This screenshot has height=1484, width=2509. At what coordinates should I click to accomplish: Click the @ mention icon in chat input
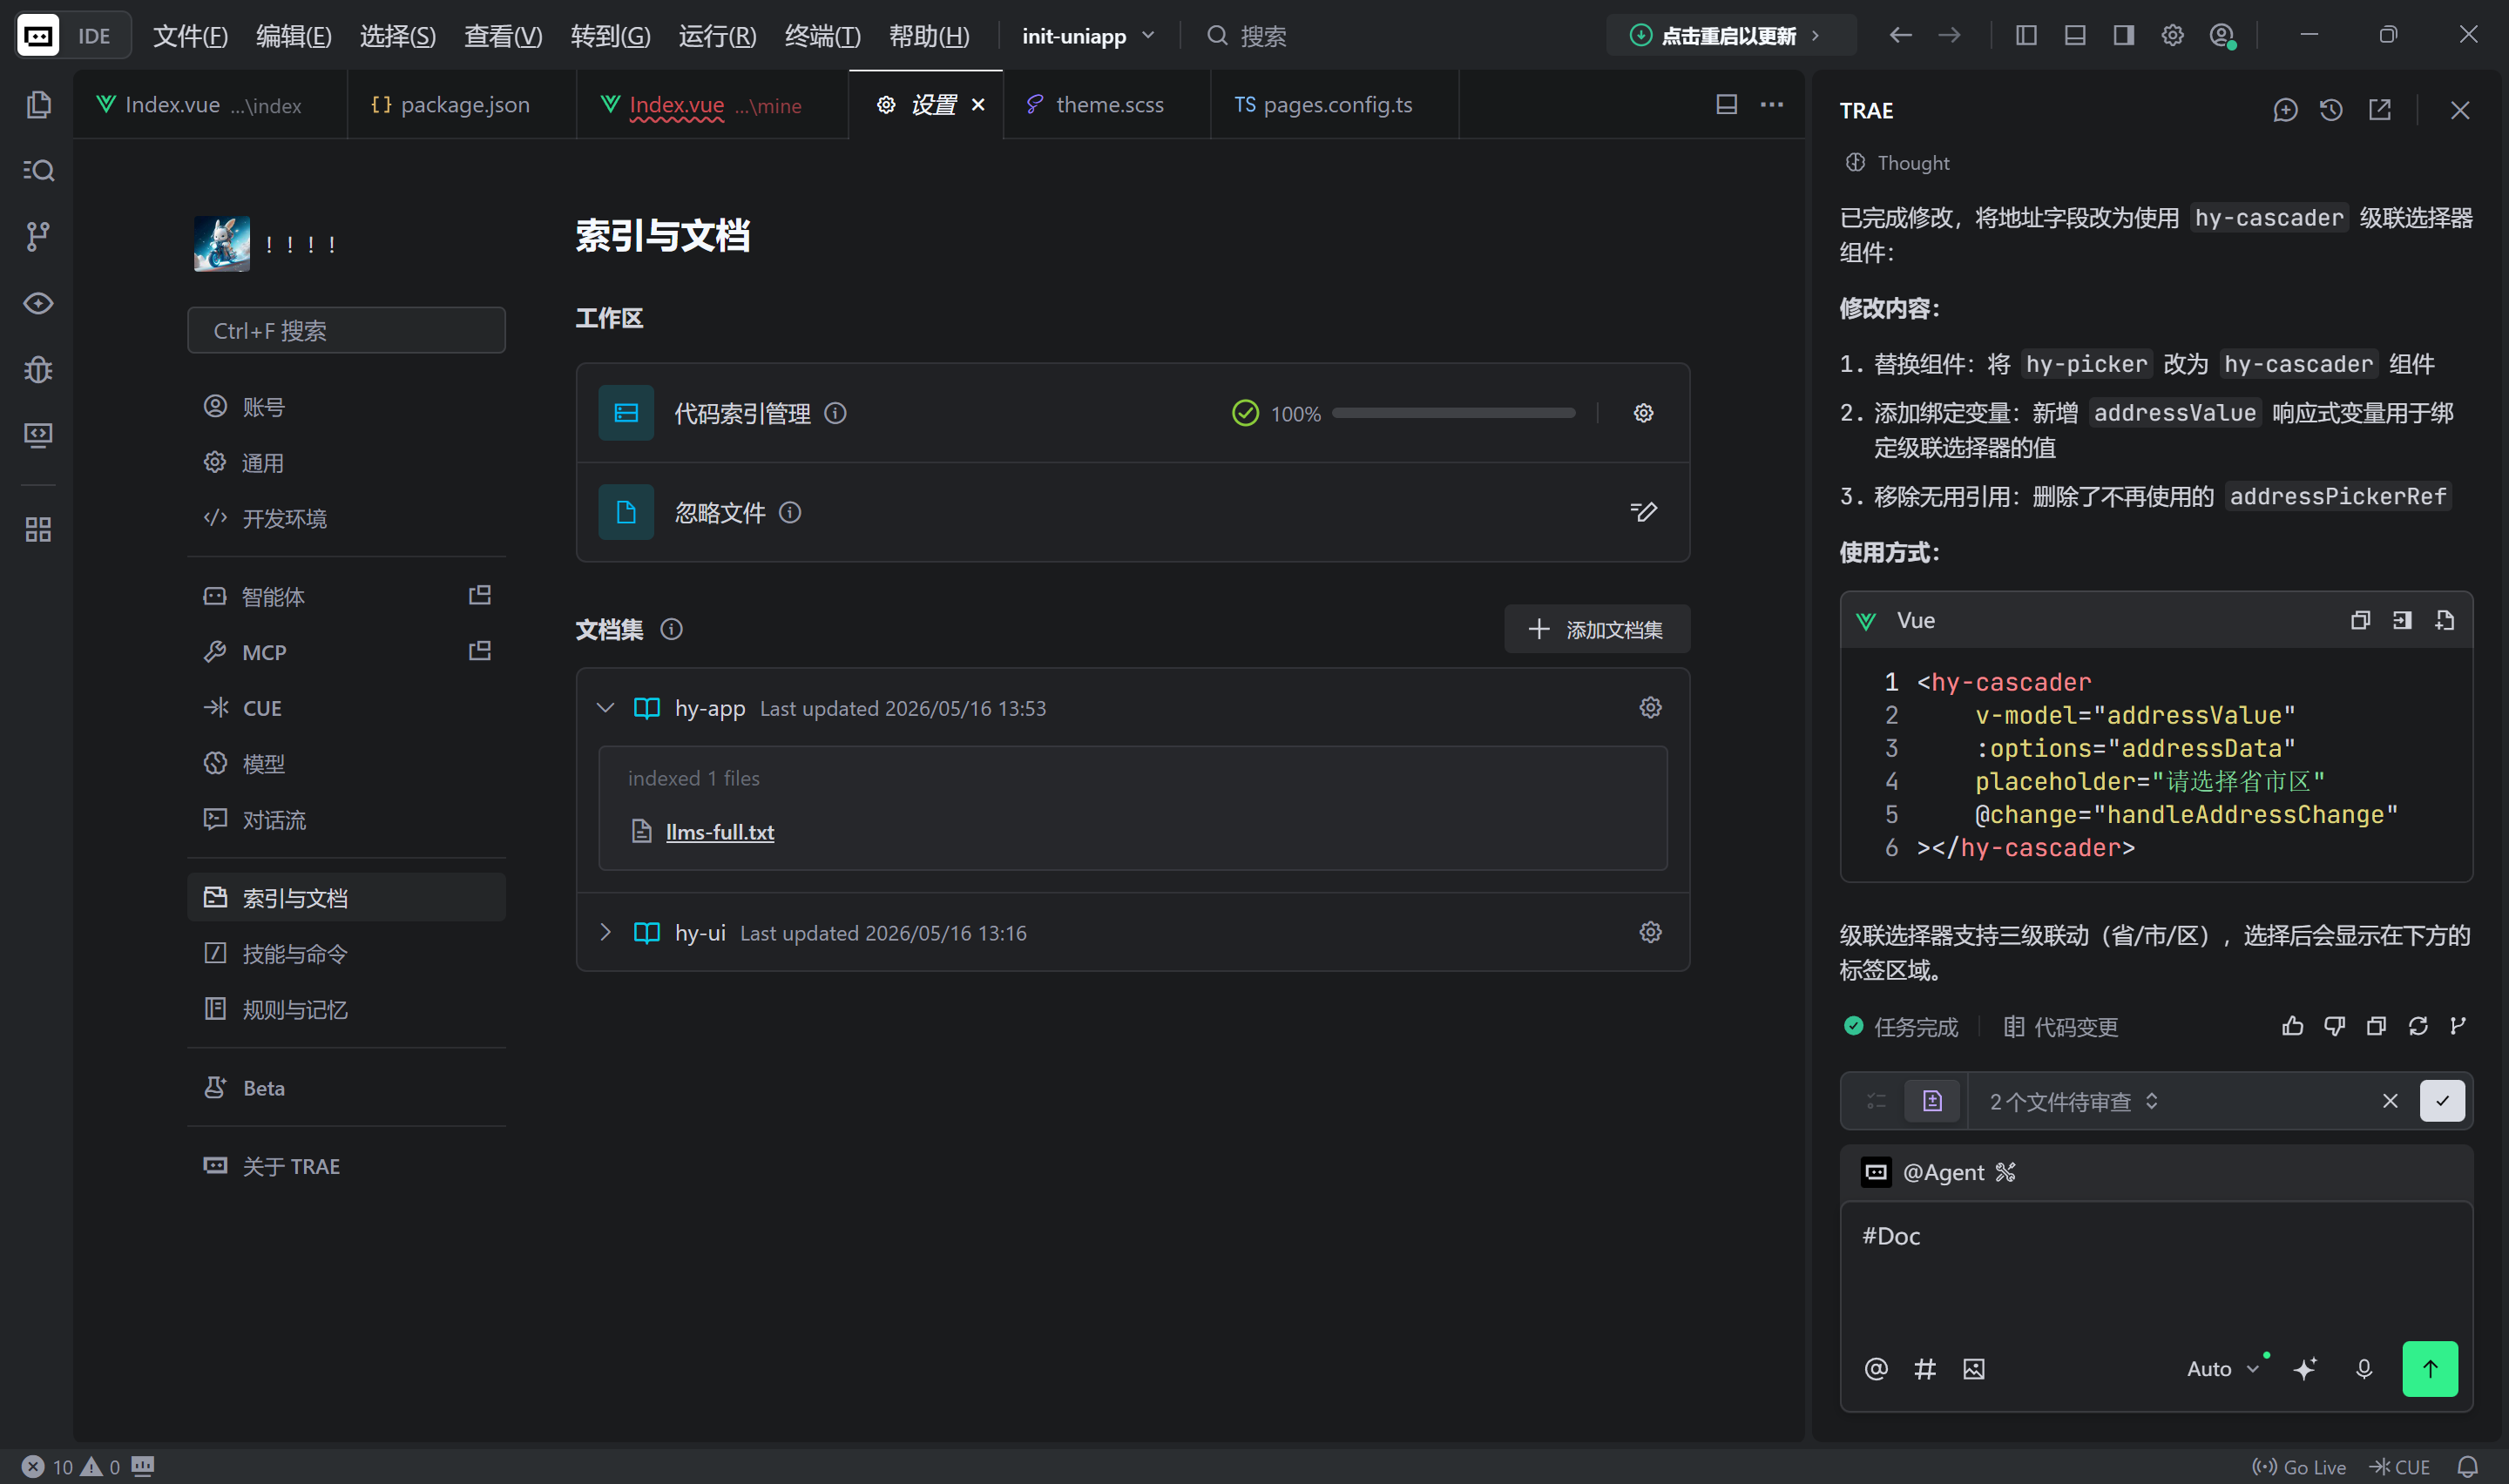[x=1876, y=1368]
